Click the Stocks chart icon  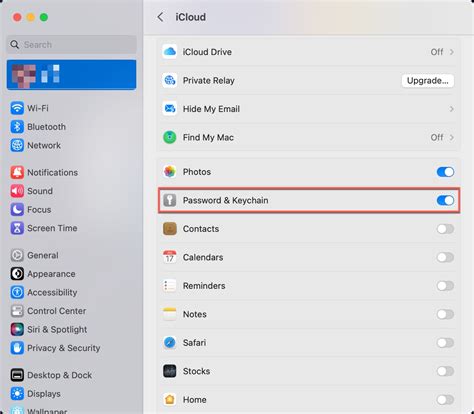[x=170, y=371]
